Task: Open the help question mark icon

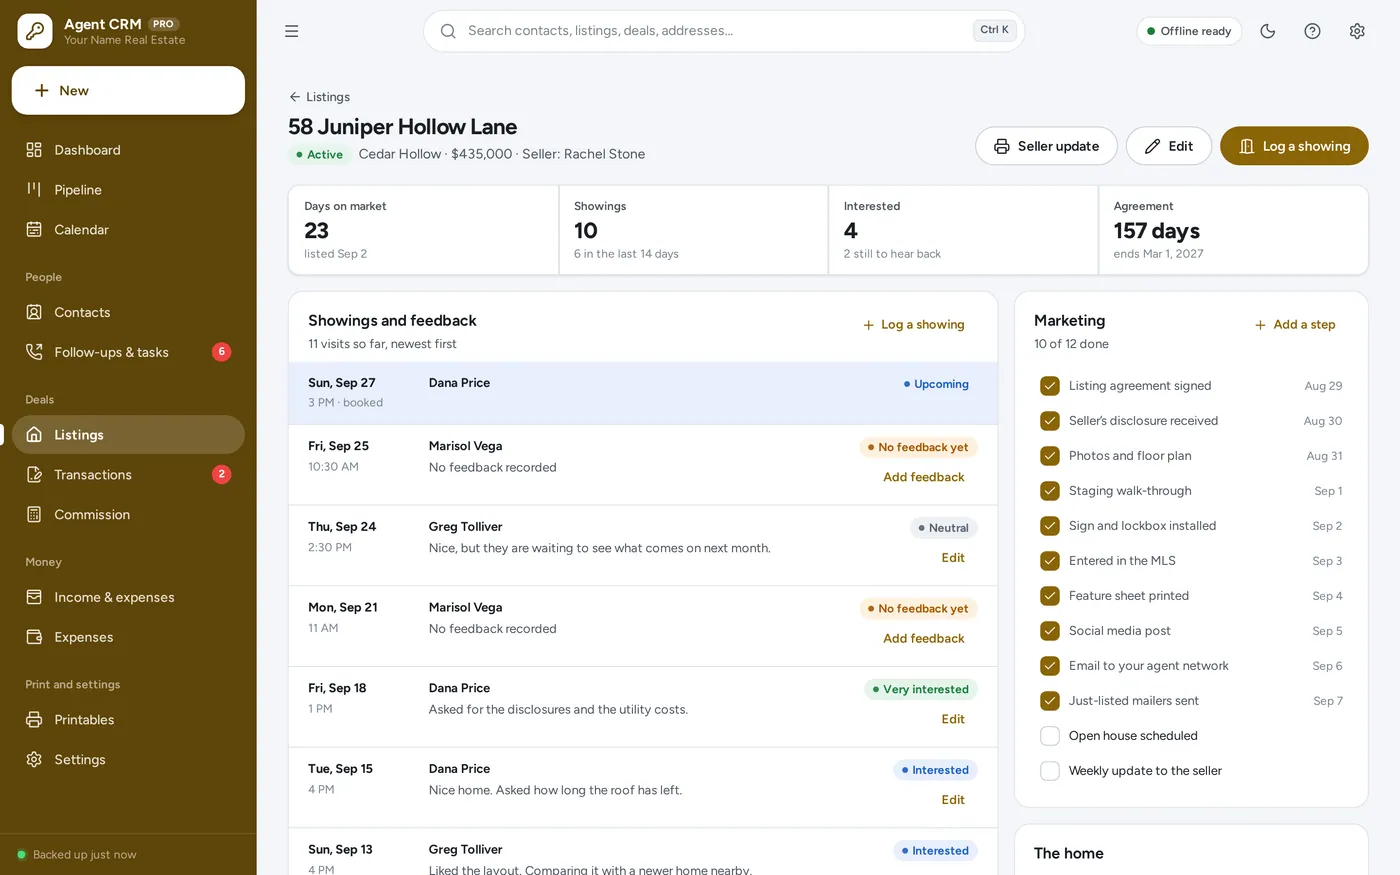Action: (x=1312, y=31)
